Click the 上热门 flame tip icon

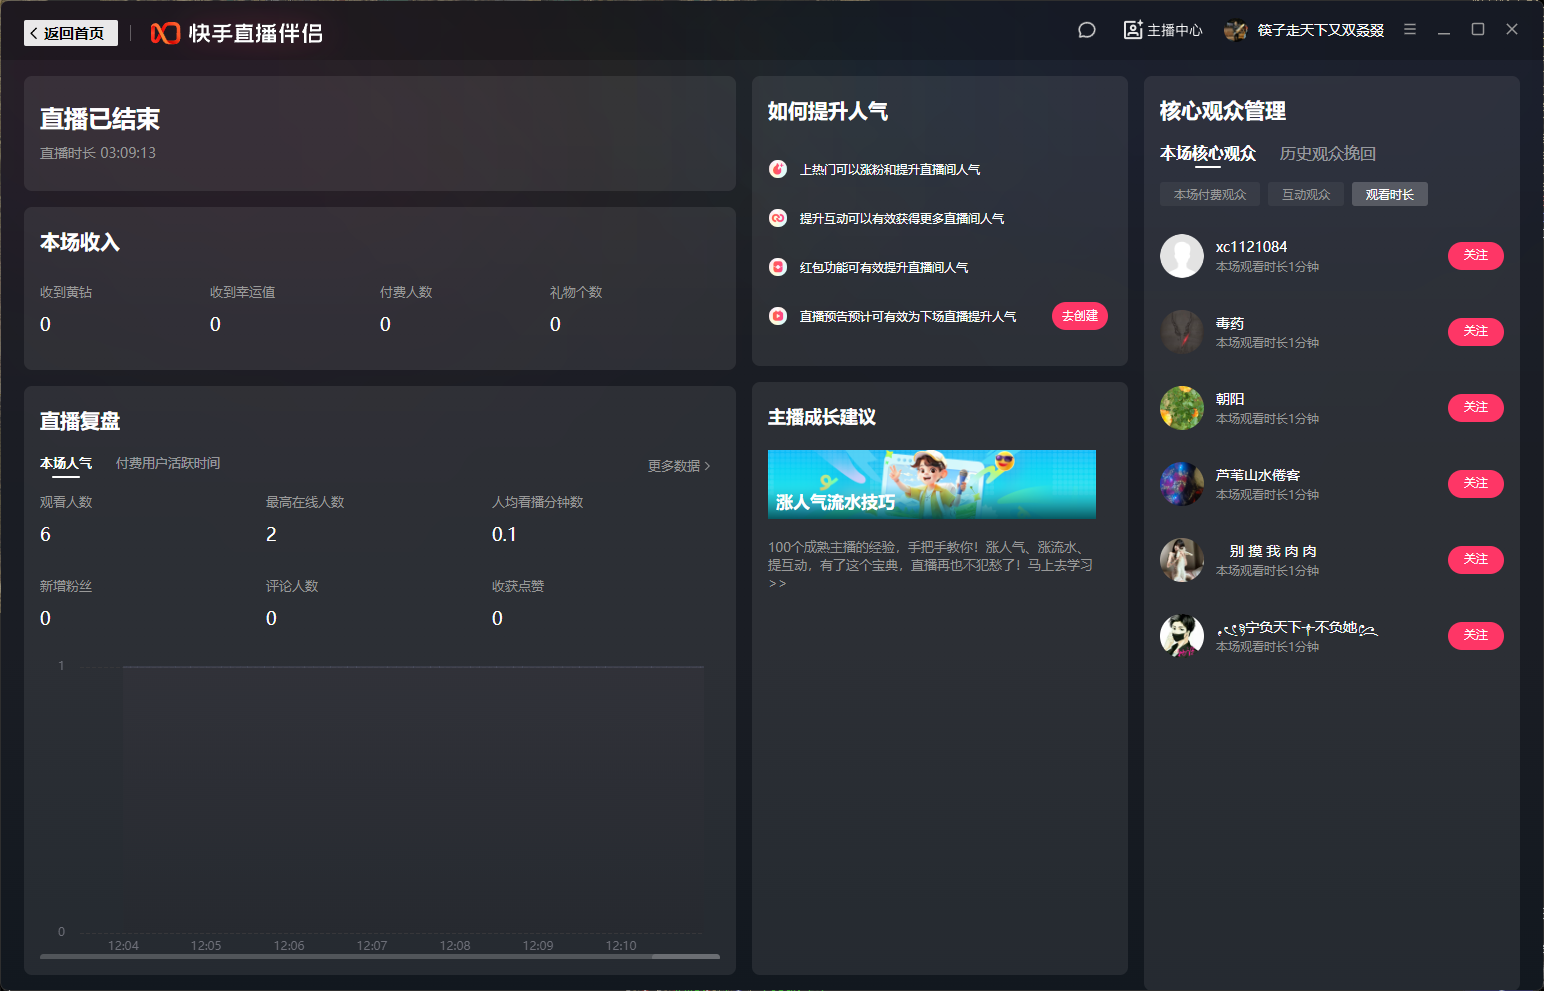778,169
